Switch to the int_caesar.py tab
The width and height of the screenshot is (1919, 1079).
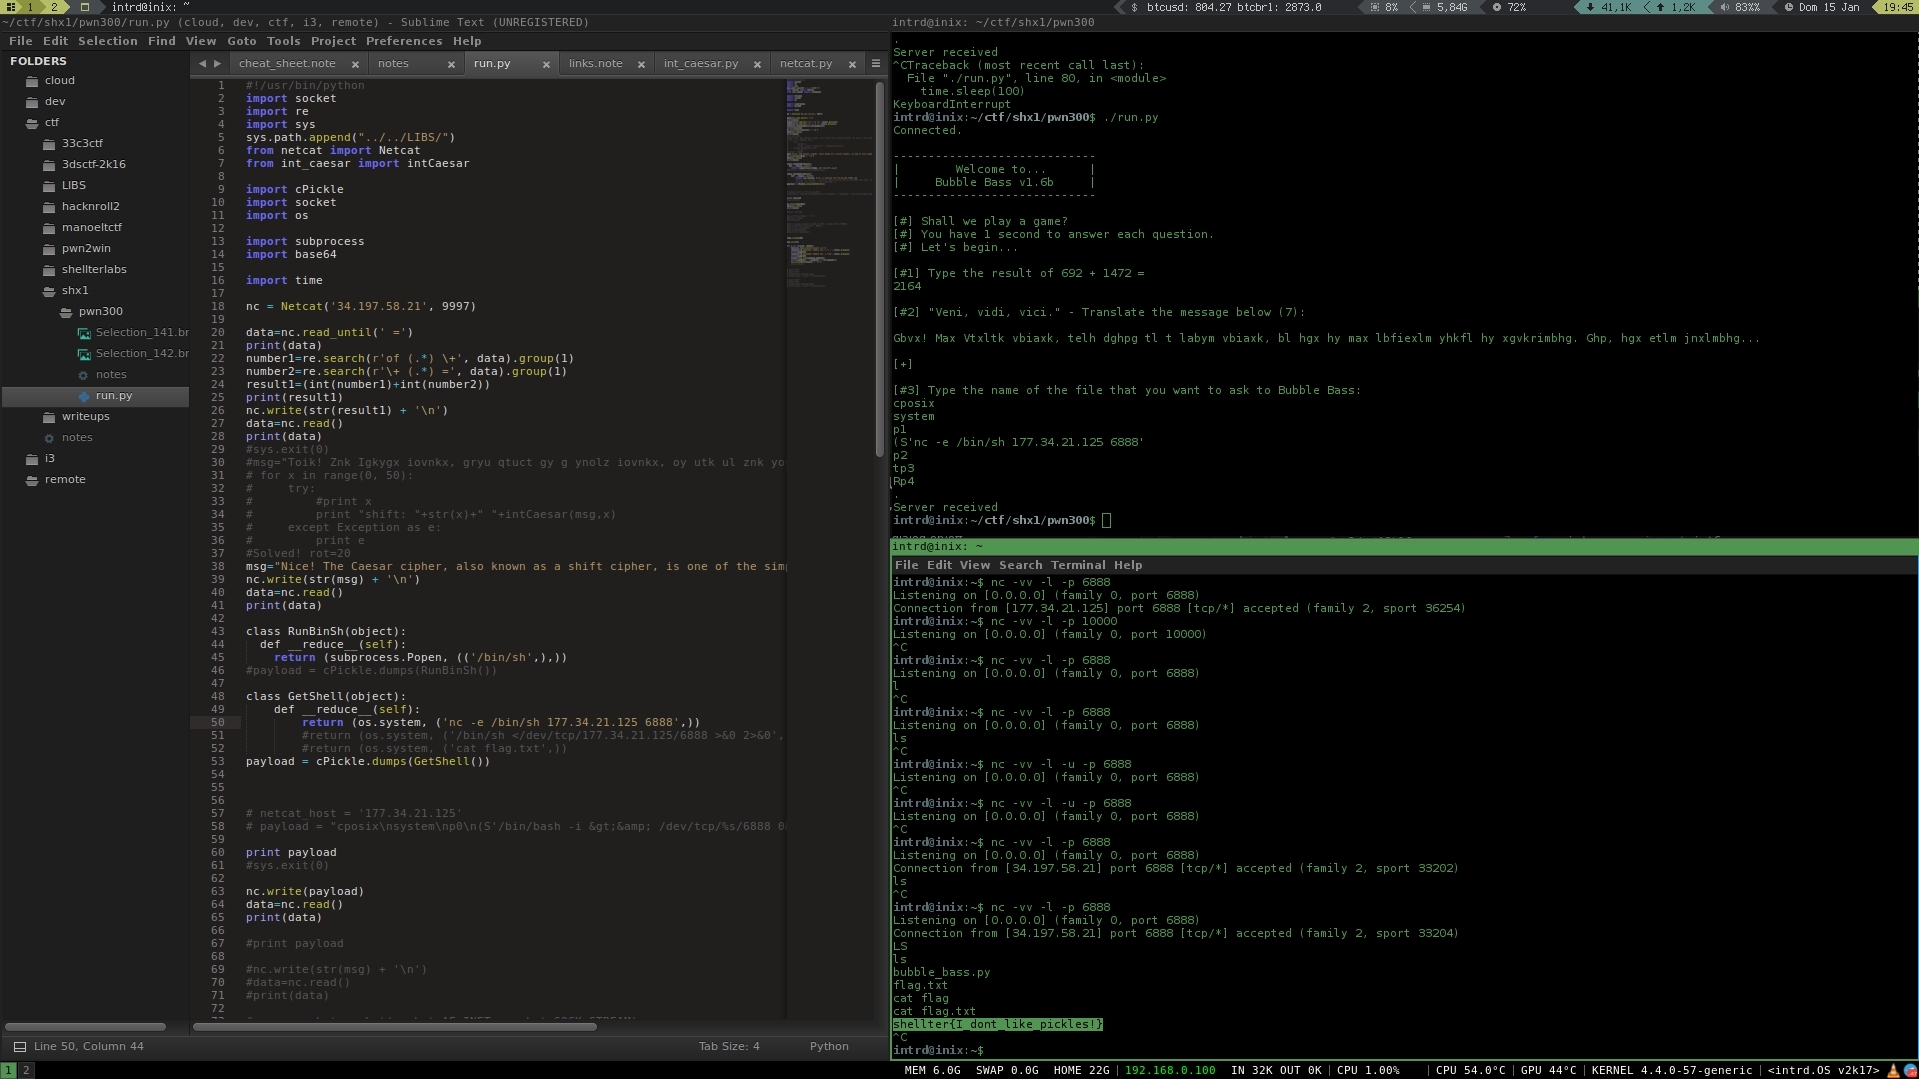[701, 63]
